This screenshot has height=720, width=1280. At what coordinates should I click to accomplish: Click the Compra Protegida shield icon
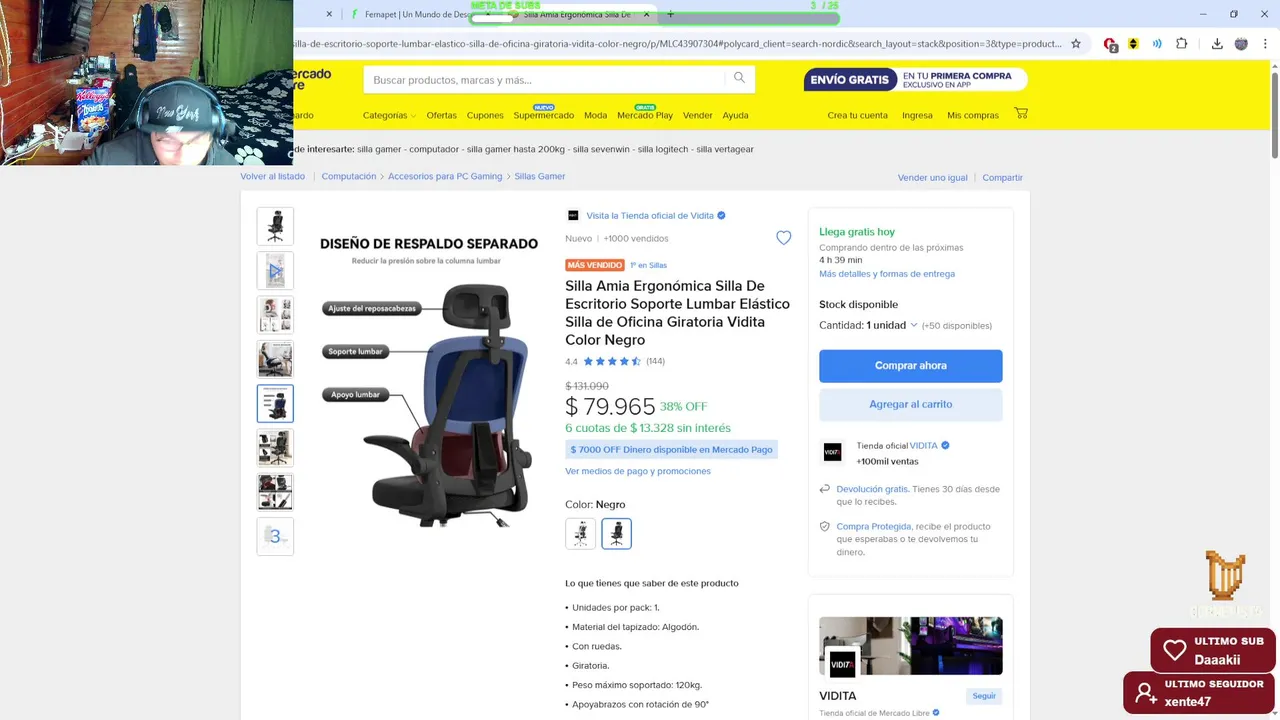point(825,526)
